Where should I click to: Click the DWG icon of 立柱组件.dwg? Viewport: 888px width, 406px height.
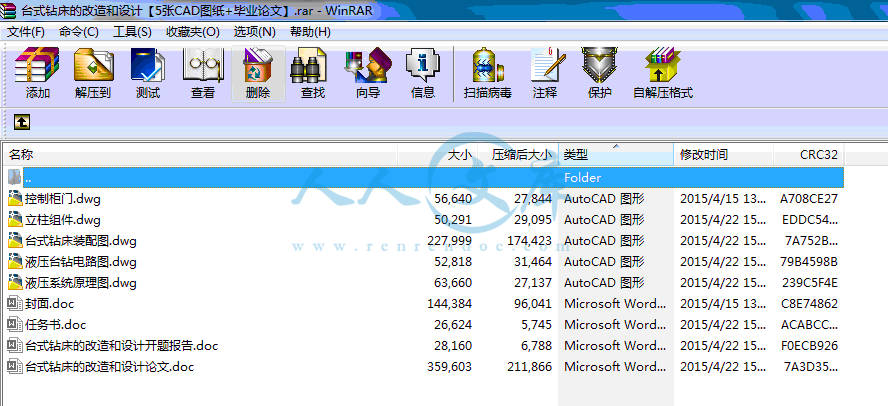click(15, 220)
